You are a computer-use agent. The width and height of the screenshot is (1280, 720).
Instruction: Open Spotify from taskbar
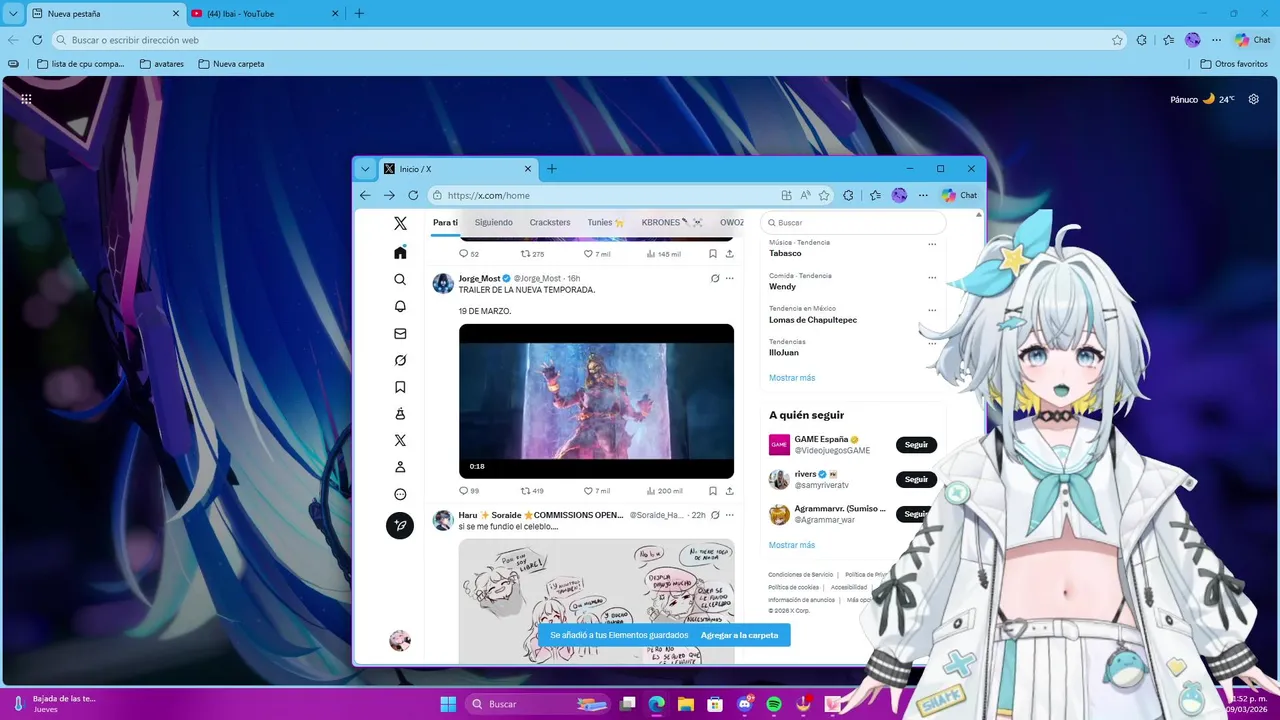coord(773,704)
